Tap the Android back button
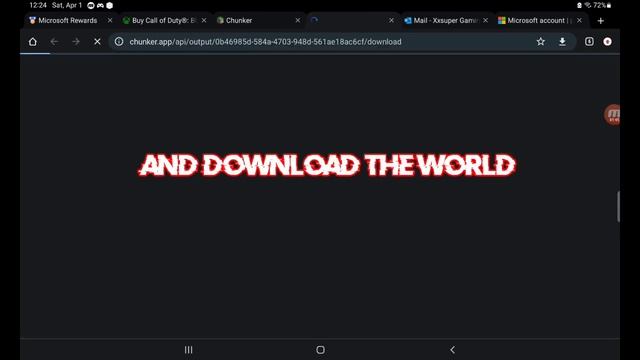This screenshot has height=360, width=640. coord(452,350)
